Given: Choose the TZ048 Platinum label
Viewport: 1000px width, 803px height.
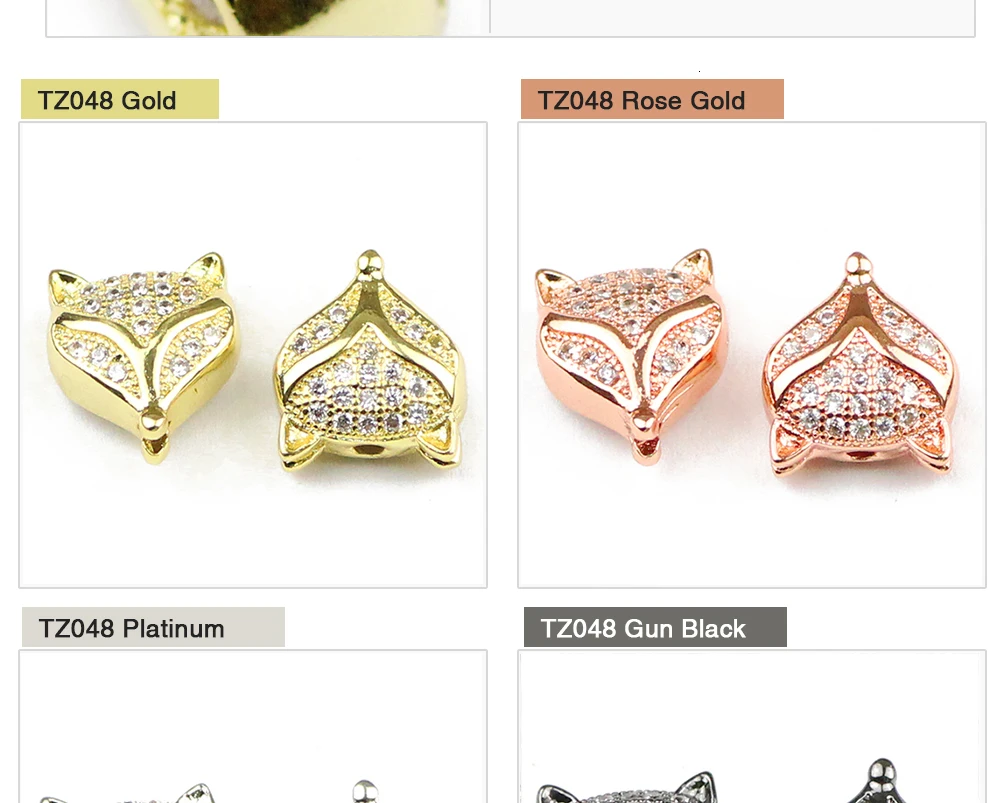Looking at the screenshot, I should pos(153,627).
